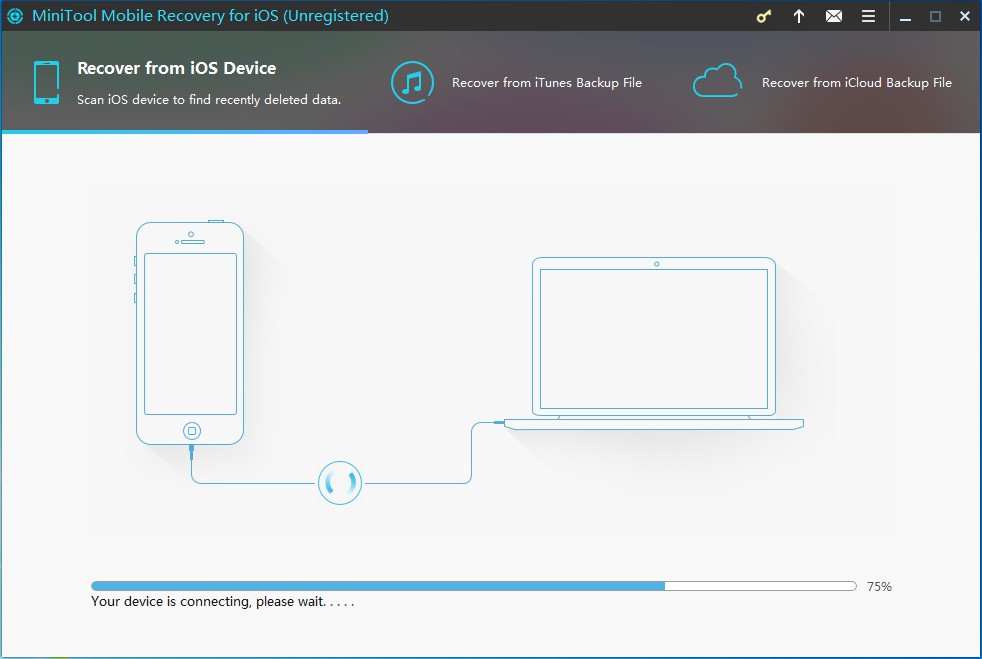Select the iCloud cloud icon

717,82
